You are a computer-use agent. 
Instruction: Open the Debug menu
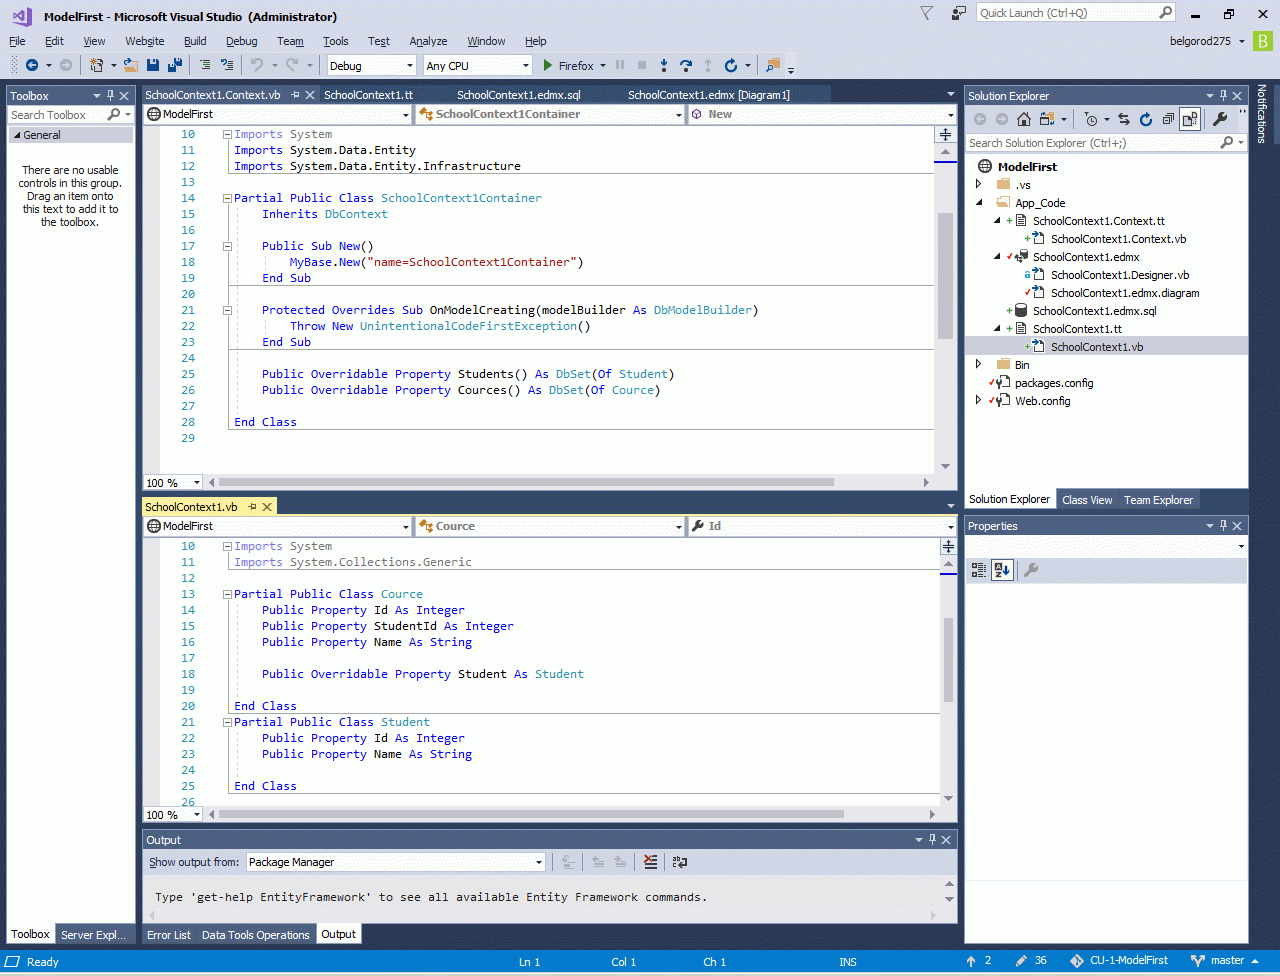pos(241,41)
